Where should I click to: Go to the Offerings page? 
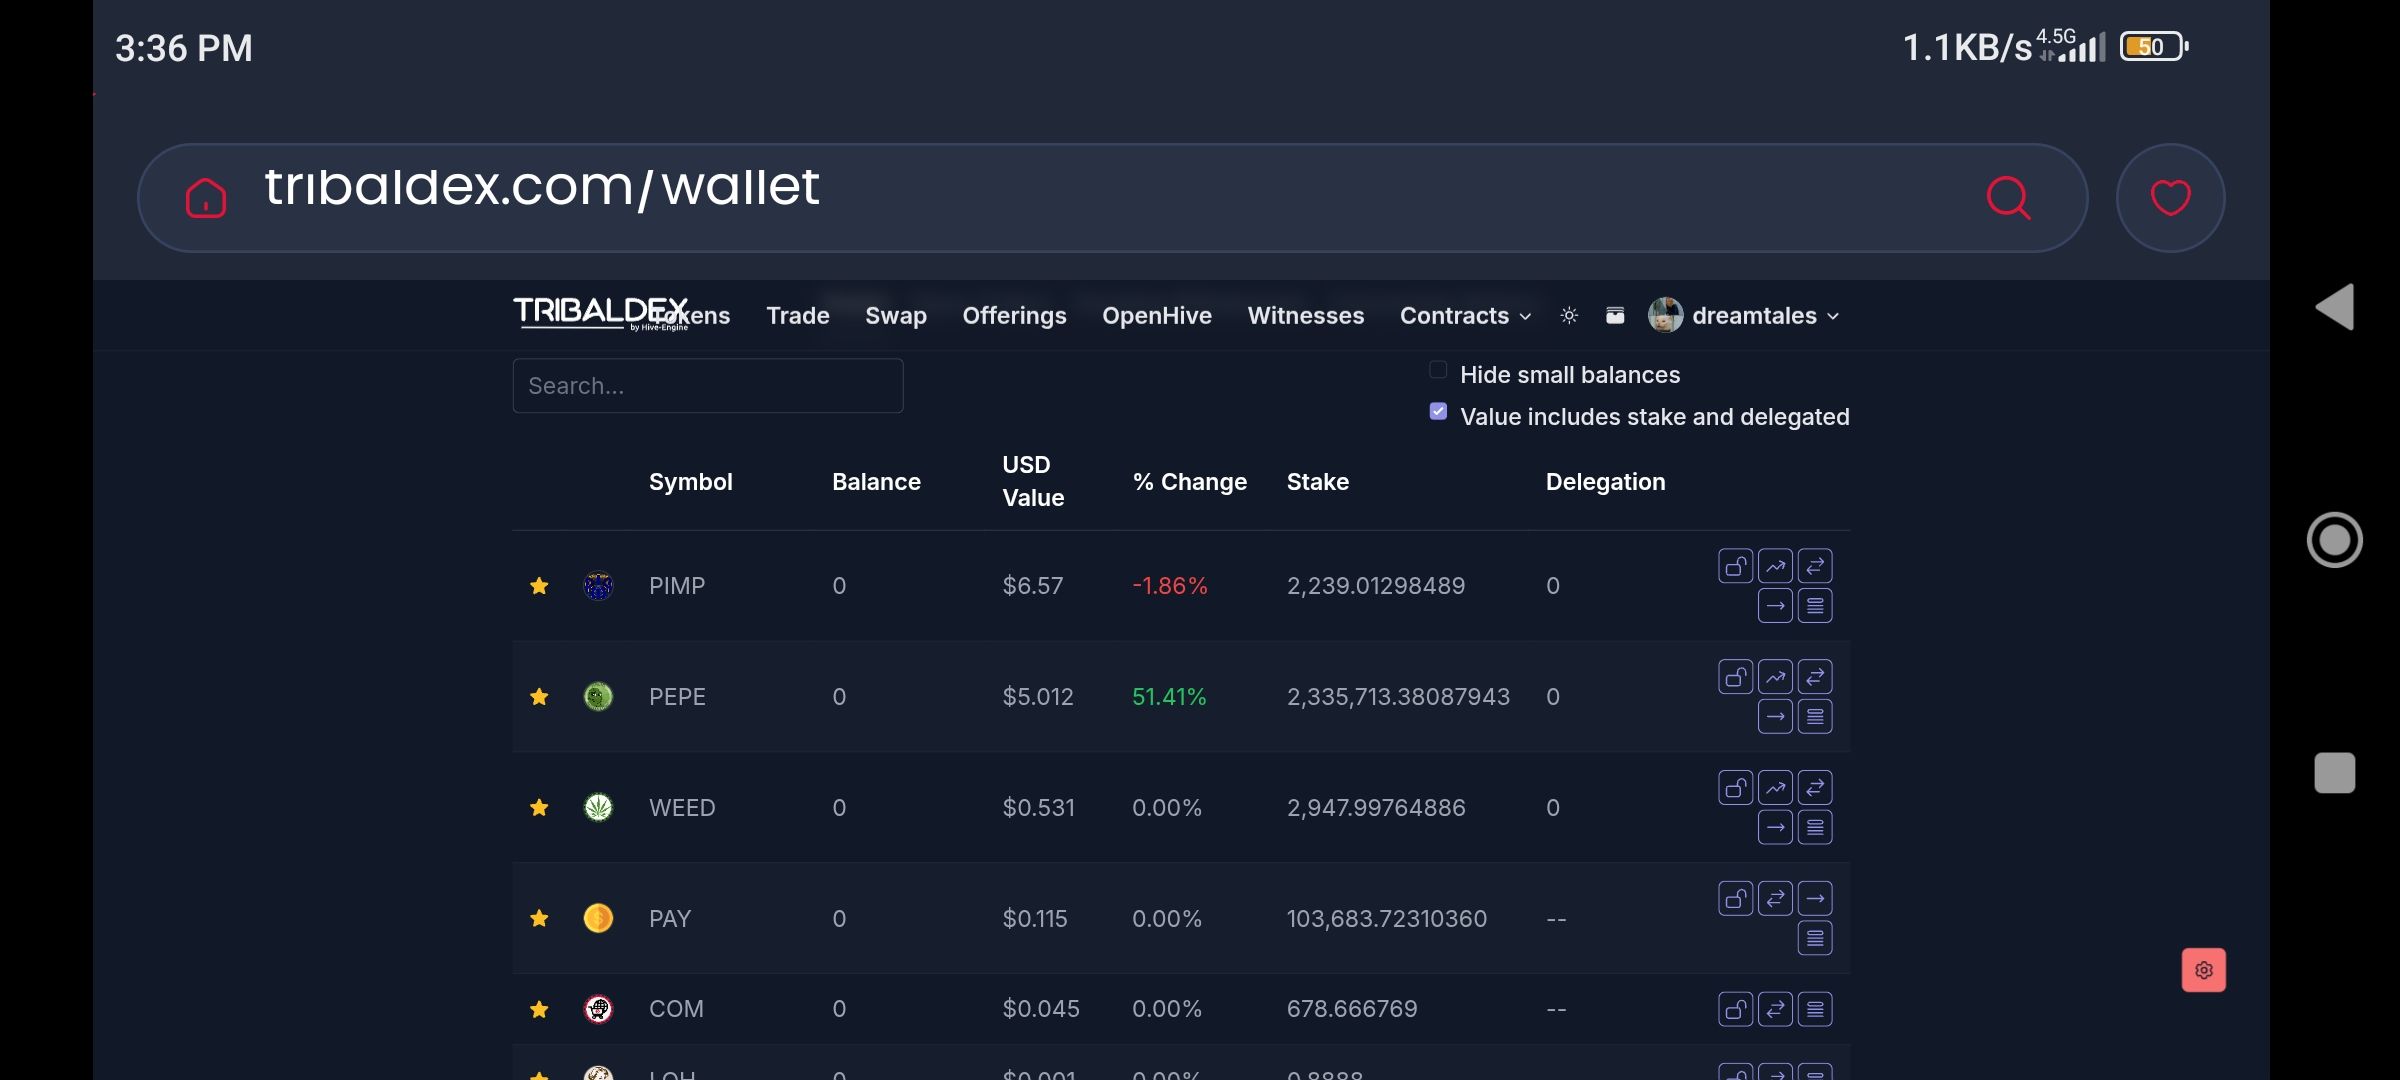(1014, 316)
